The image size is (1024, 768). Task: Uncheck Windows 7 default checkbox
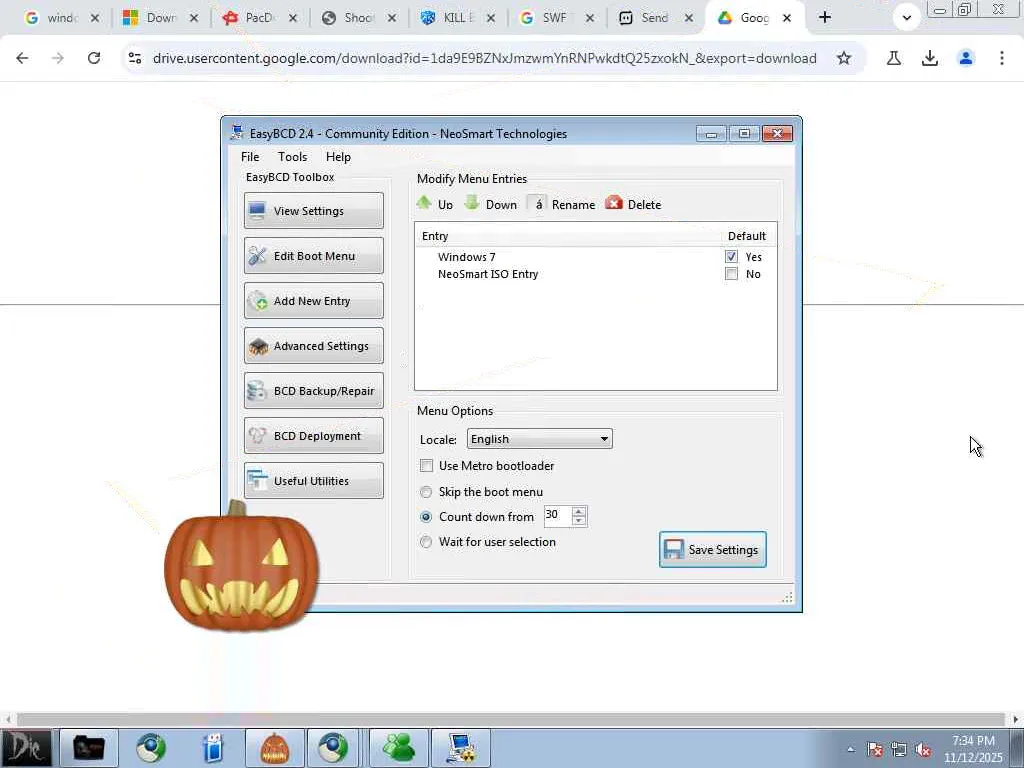point(731,257)
